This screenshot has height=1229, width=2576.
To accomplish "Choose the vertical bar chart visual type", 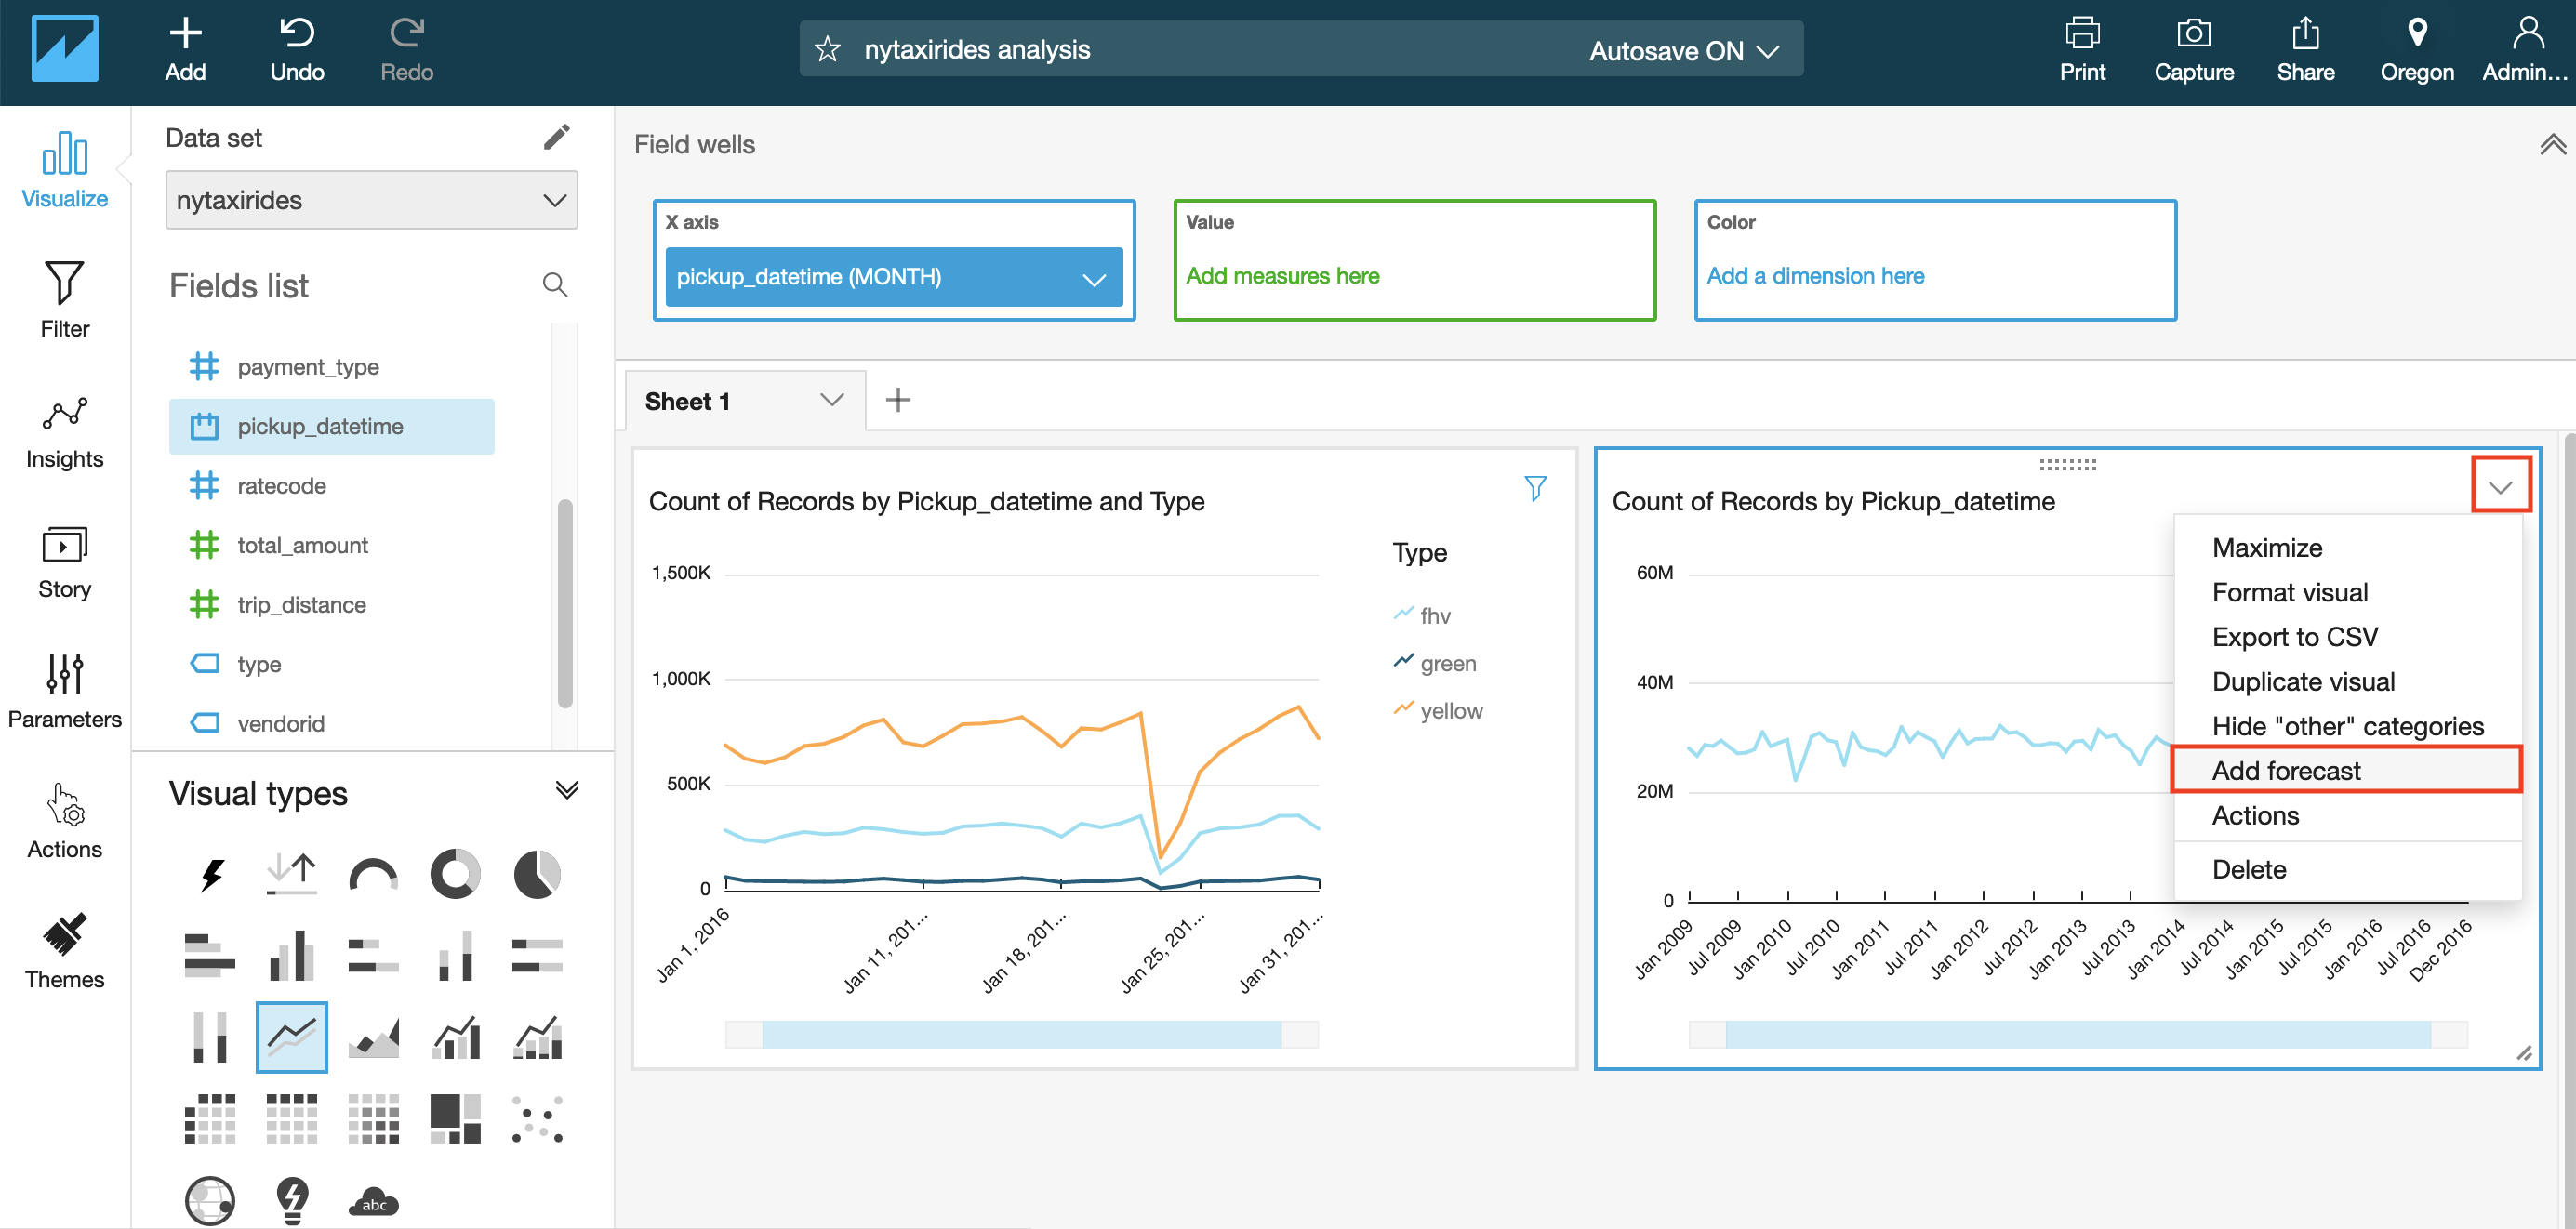I will [x=291, y=955].
